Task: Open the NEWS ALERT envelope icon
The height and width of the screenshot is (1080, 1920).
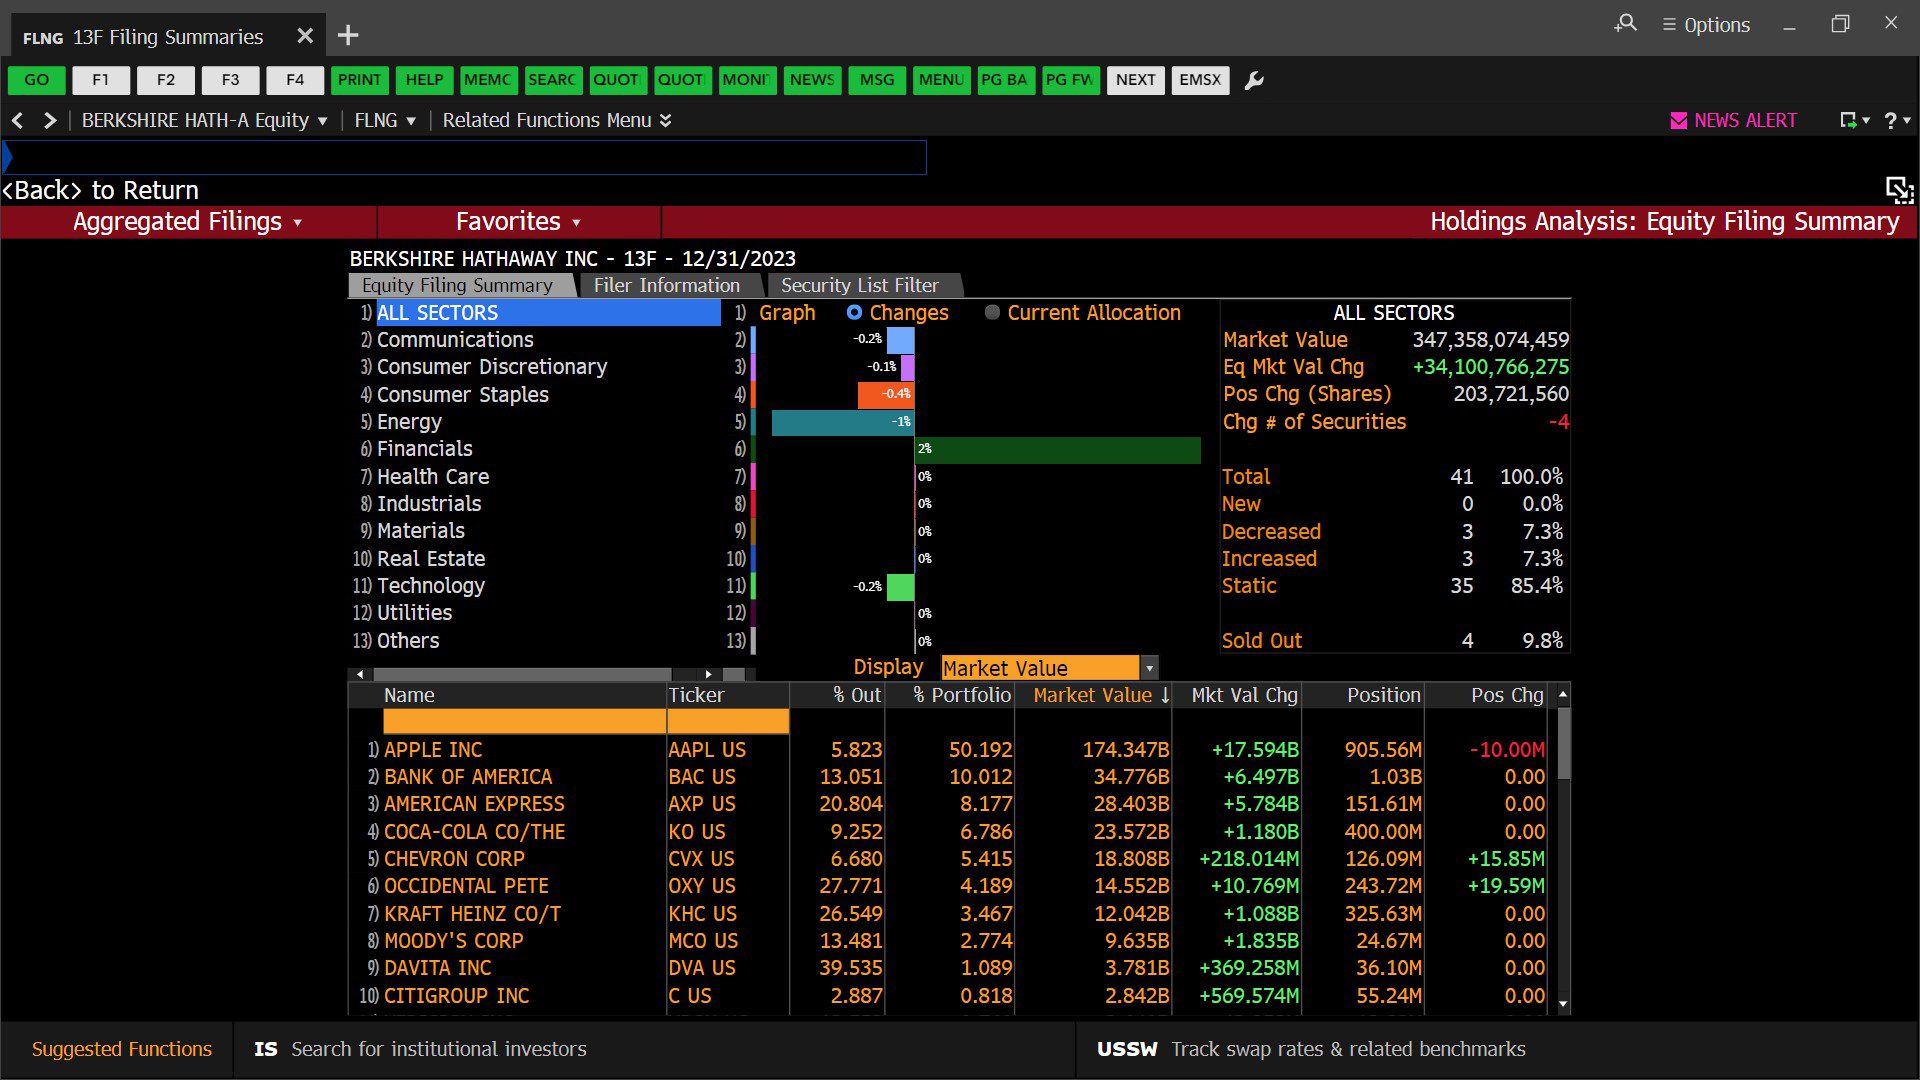Action: point(1679,120)
